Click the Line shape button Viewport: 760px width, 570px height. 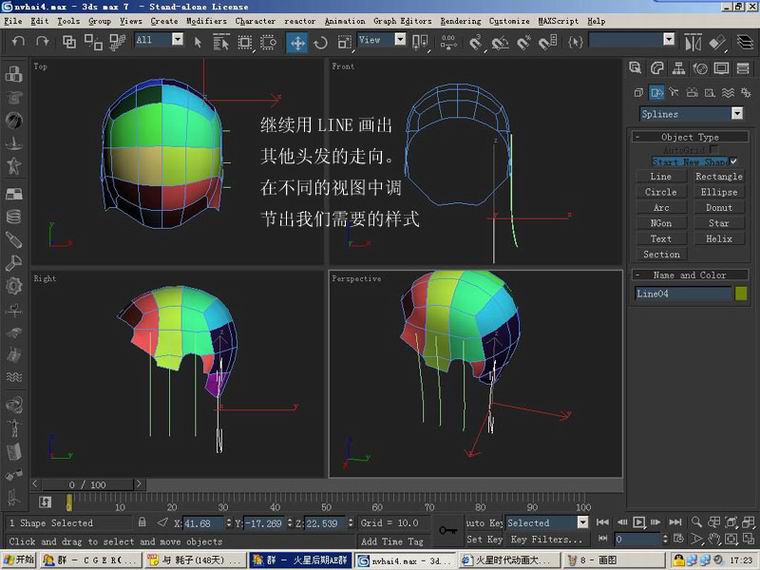click(x=661, y=176)
